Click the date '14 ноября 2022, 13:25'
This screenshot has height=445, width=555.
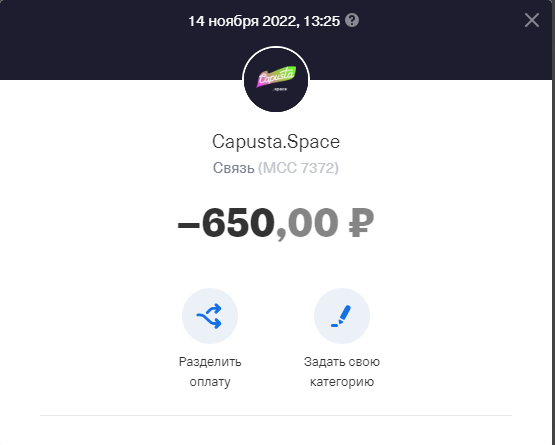click(x=264, y=21)
